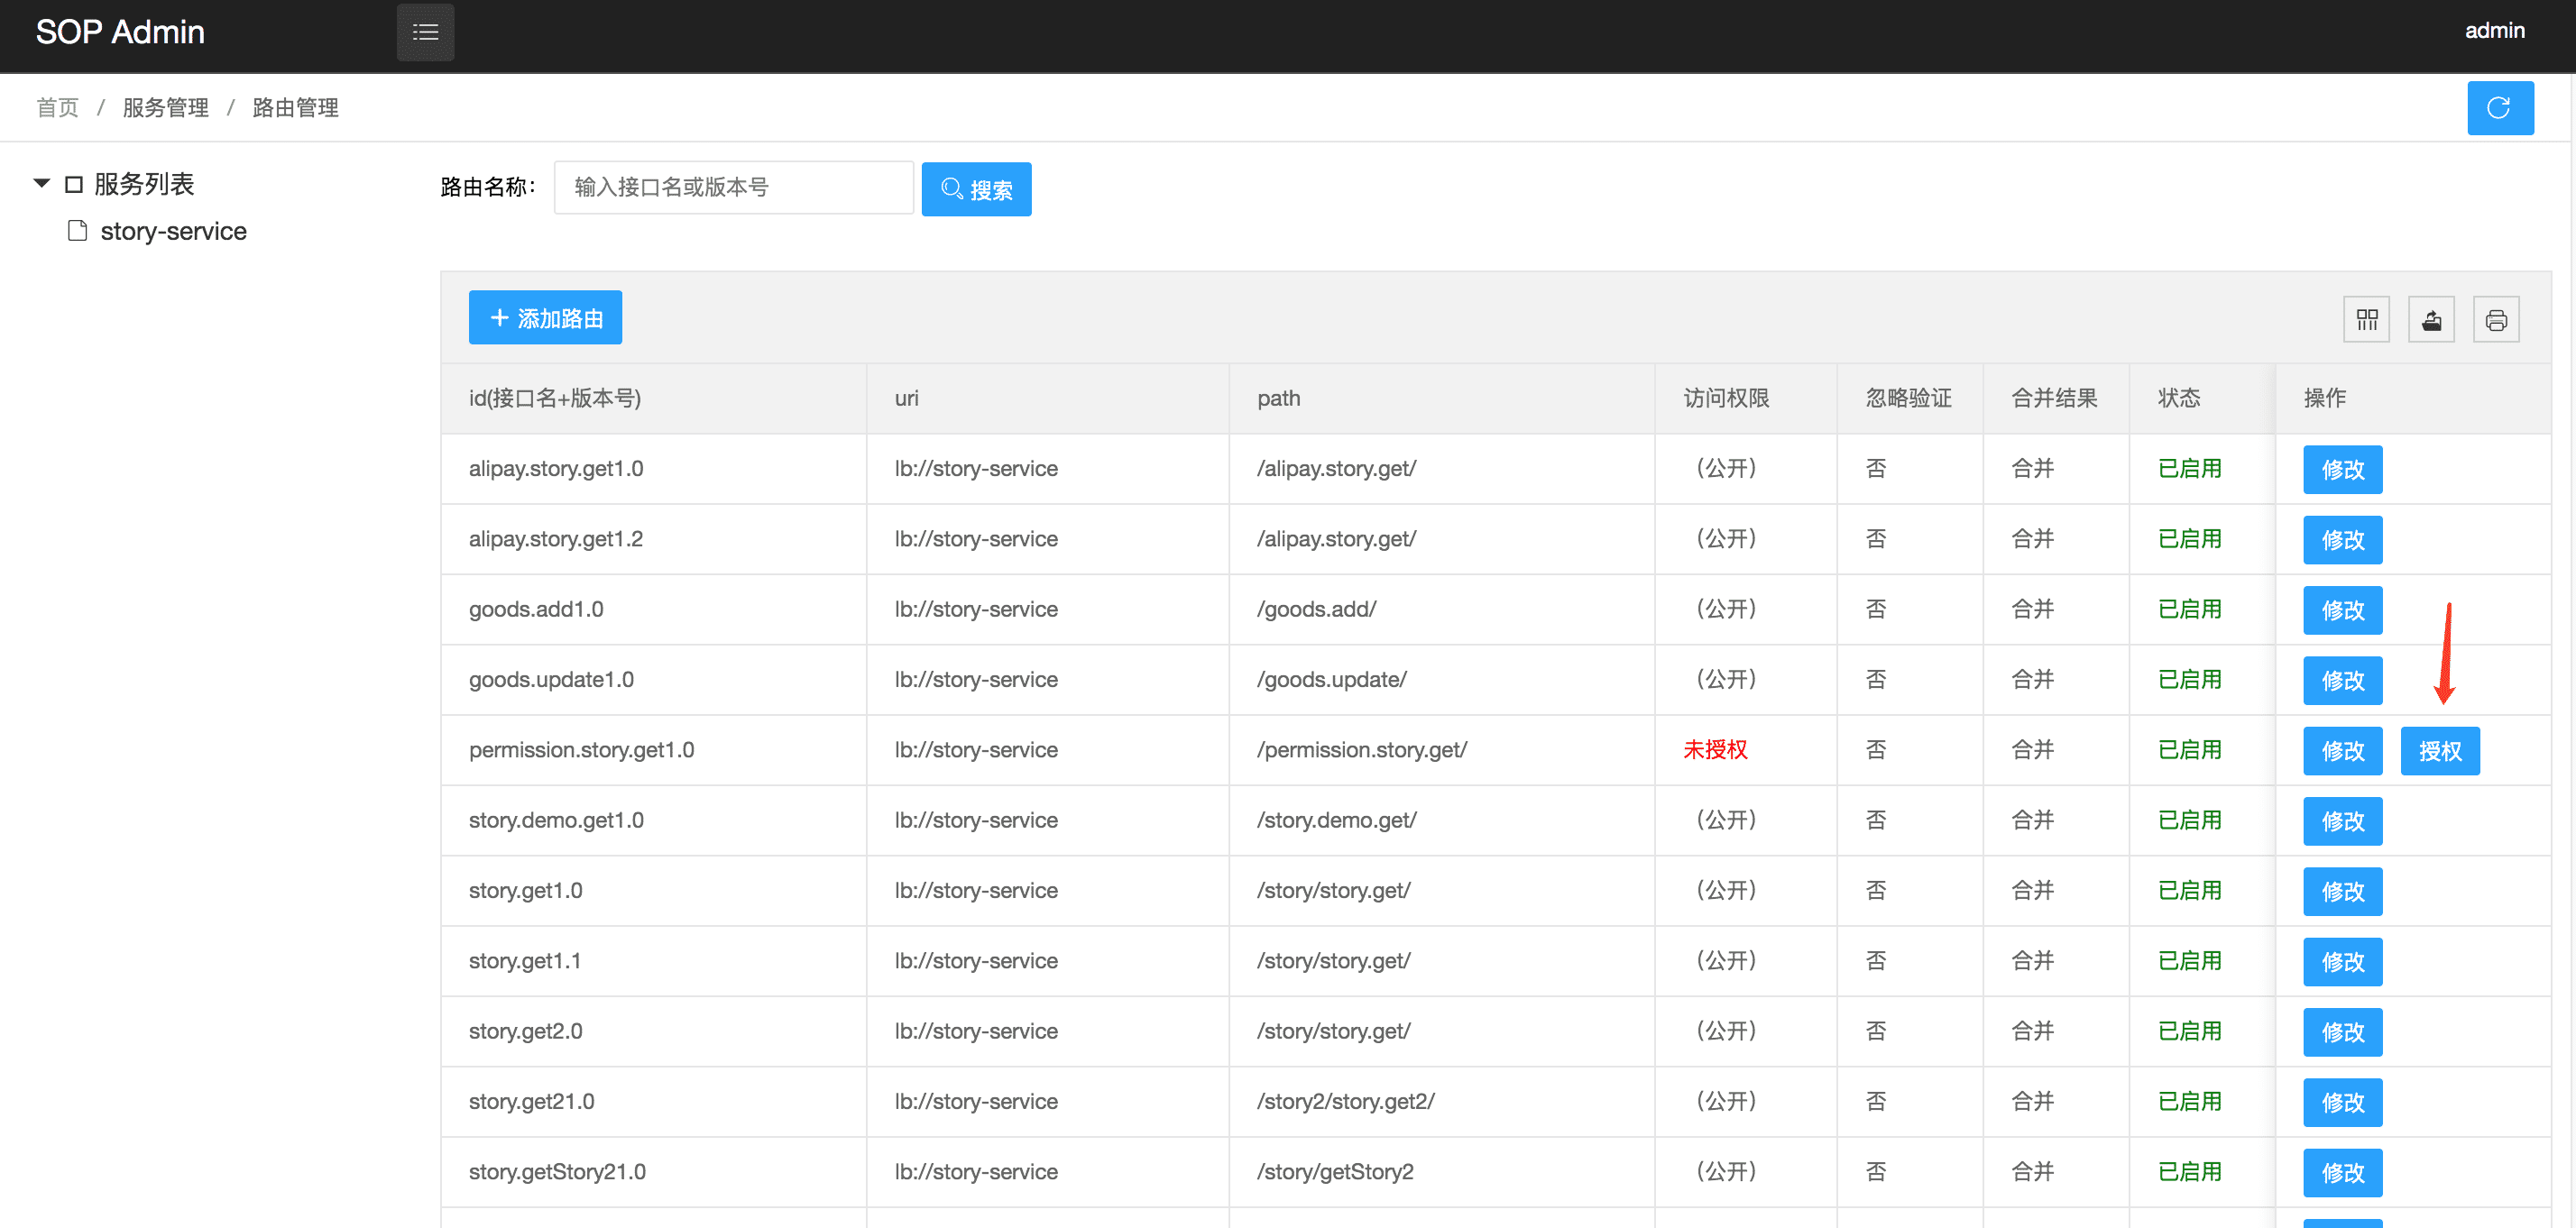Image resolution: width=2576 pixels, height=1228 pixels.
Task: Click the print table icon
Action: pyautogui.click(x=2496, y=320)
